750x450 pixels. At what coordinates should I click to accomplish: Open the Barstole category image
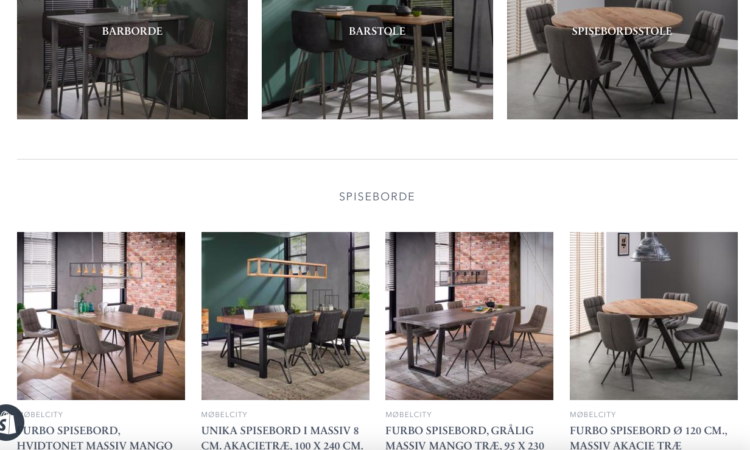coord(377,59)
